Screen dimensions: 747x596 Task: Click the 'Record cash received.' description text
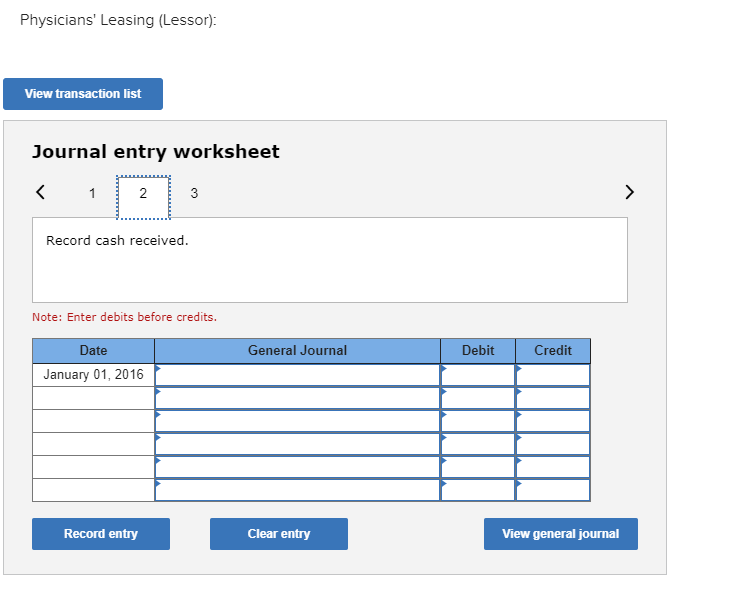pos(117,241)
